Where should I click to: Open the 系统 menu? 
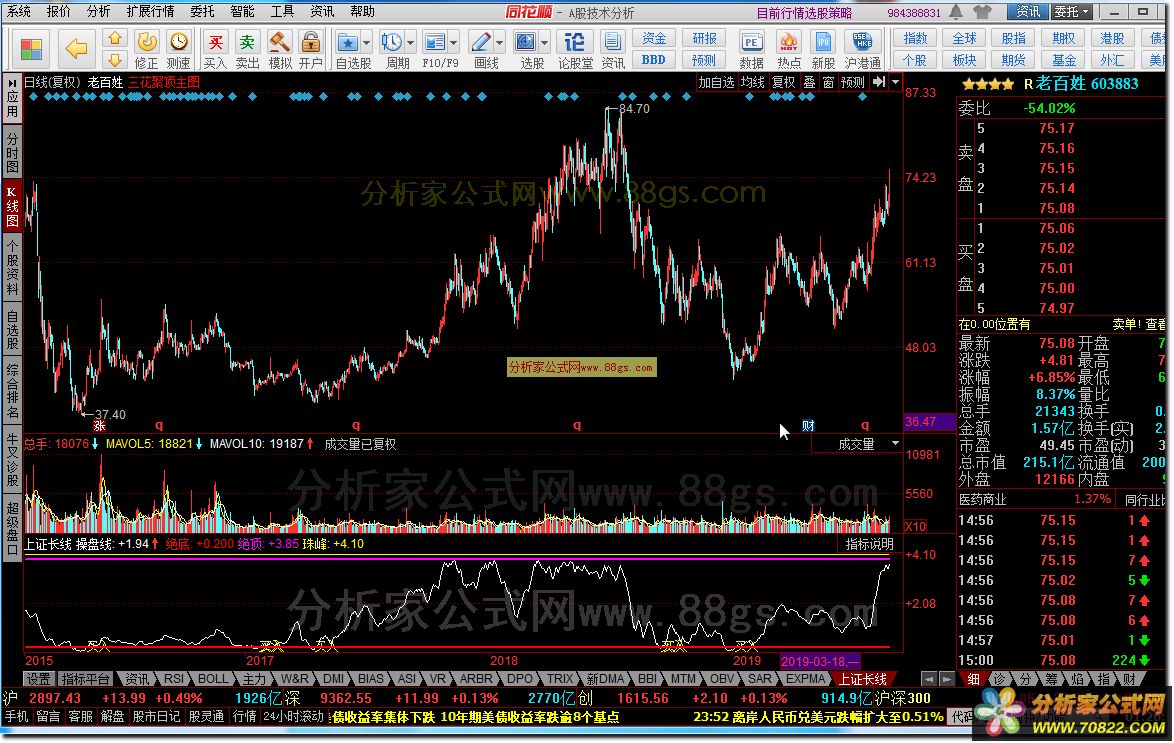pyautogui.click(x=19, y=11)
